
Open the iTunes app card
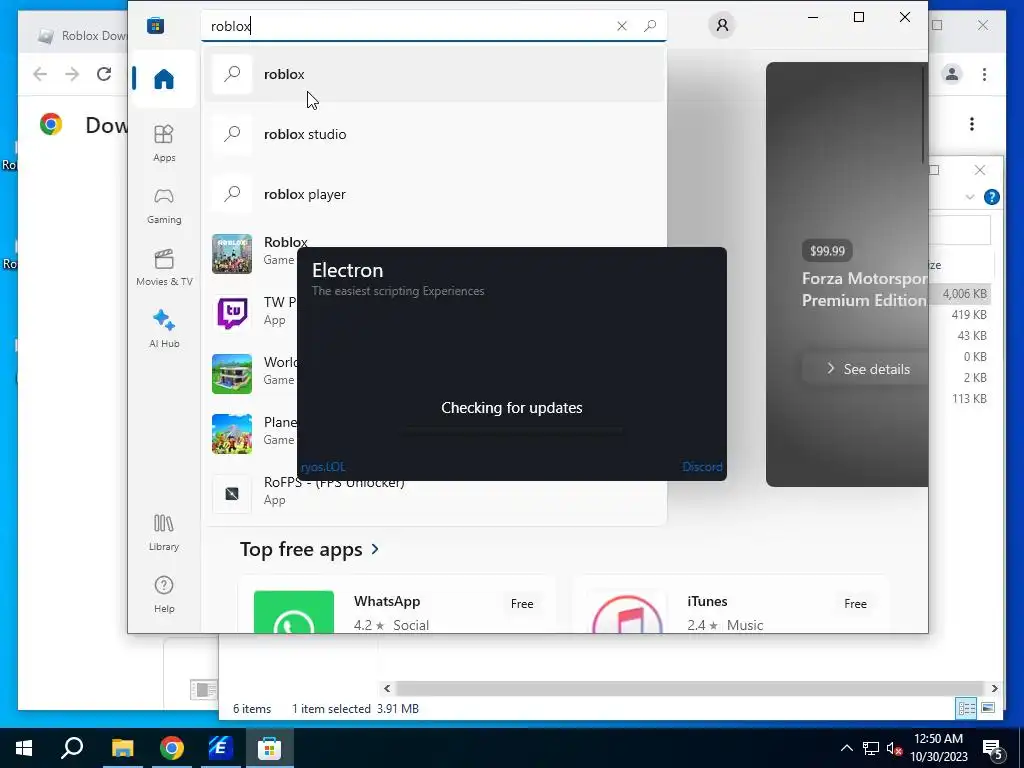[730, 604]
